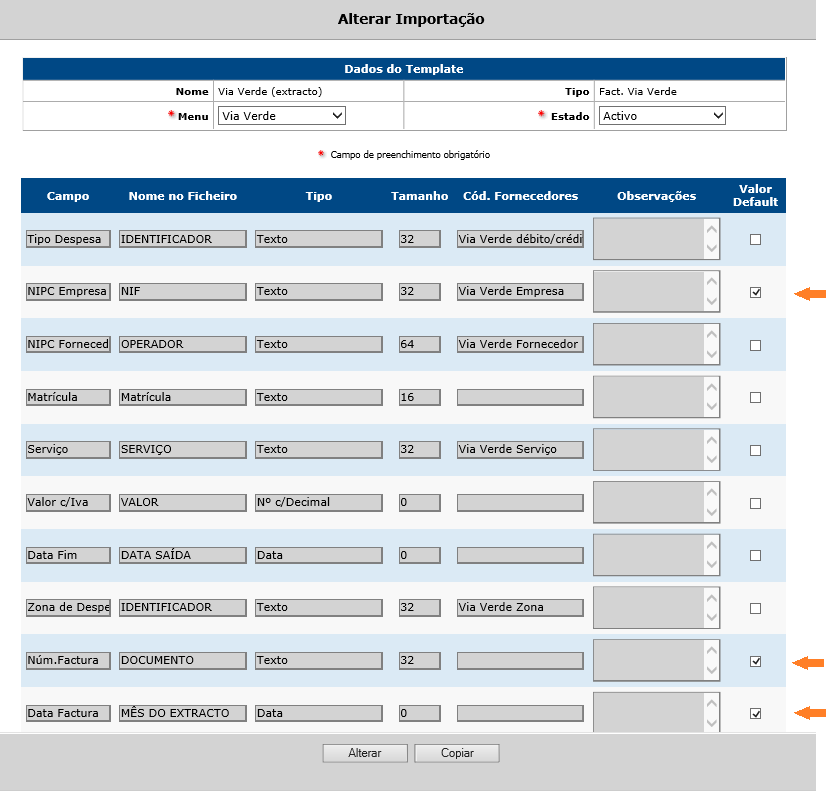Click the NIF file name field

(x=183, y=291)
